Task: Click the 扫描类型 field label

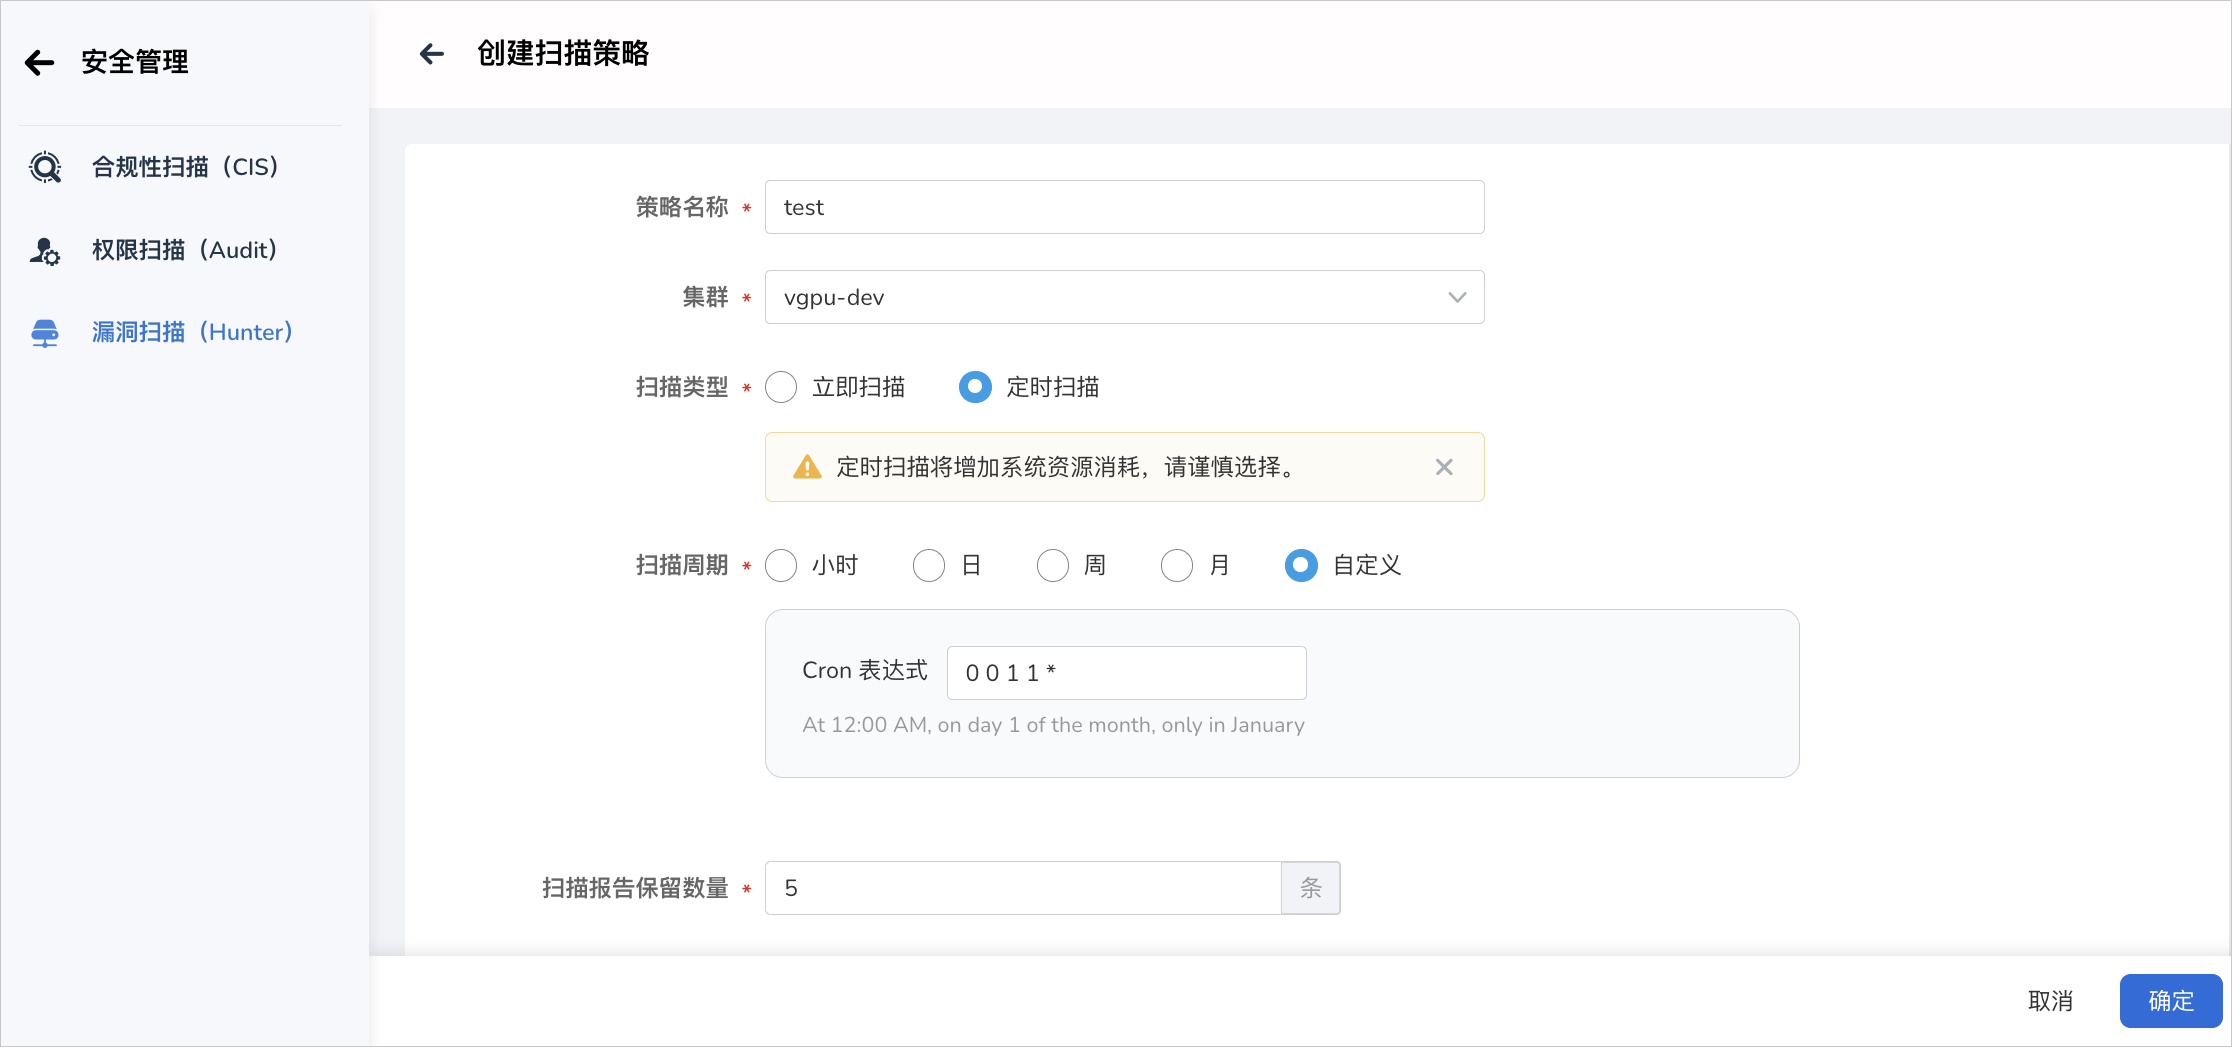Action: point(682,387)
